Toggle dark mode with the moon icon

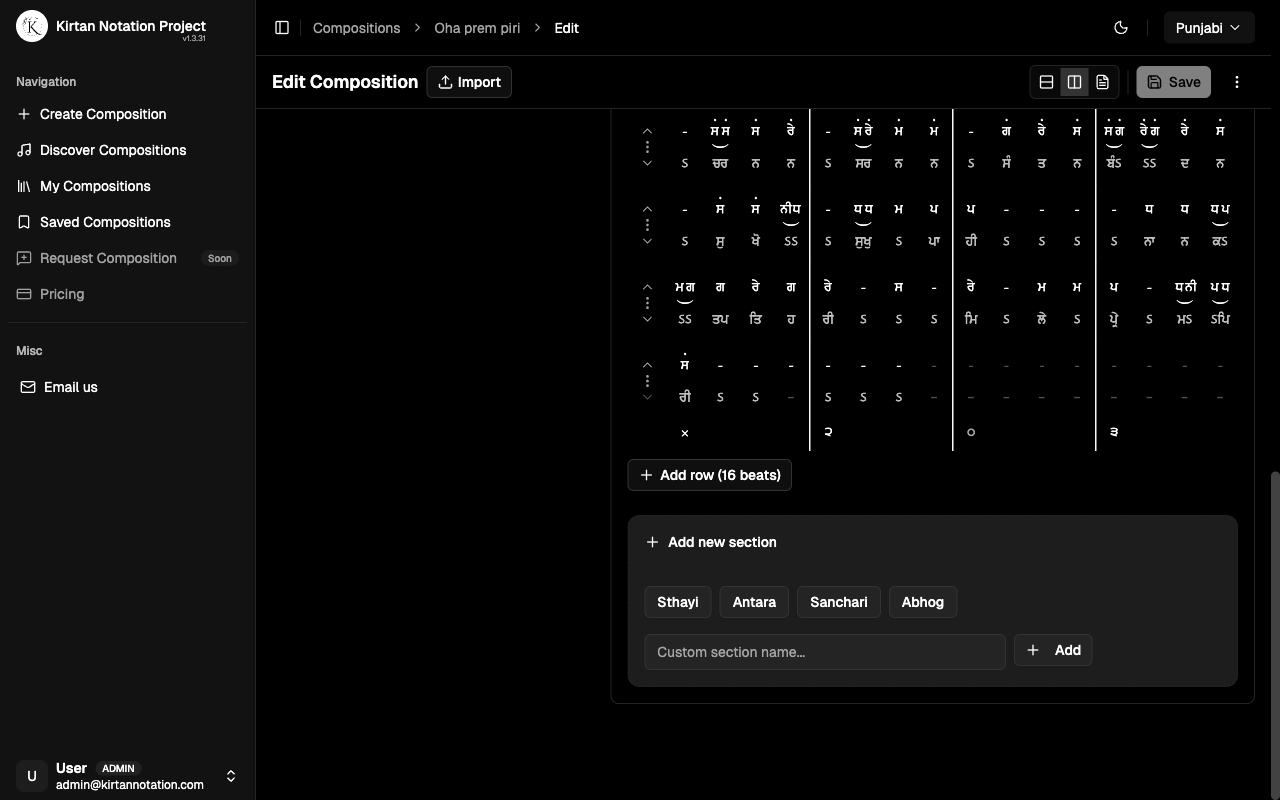click(x=1121, y=28)
